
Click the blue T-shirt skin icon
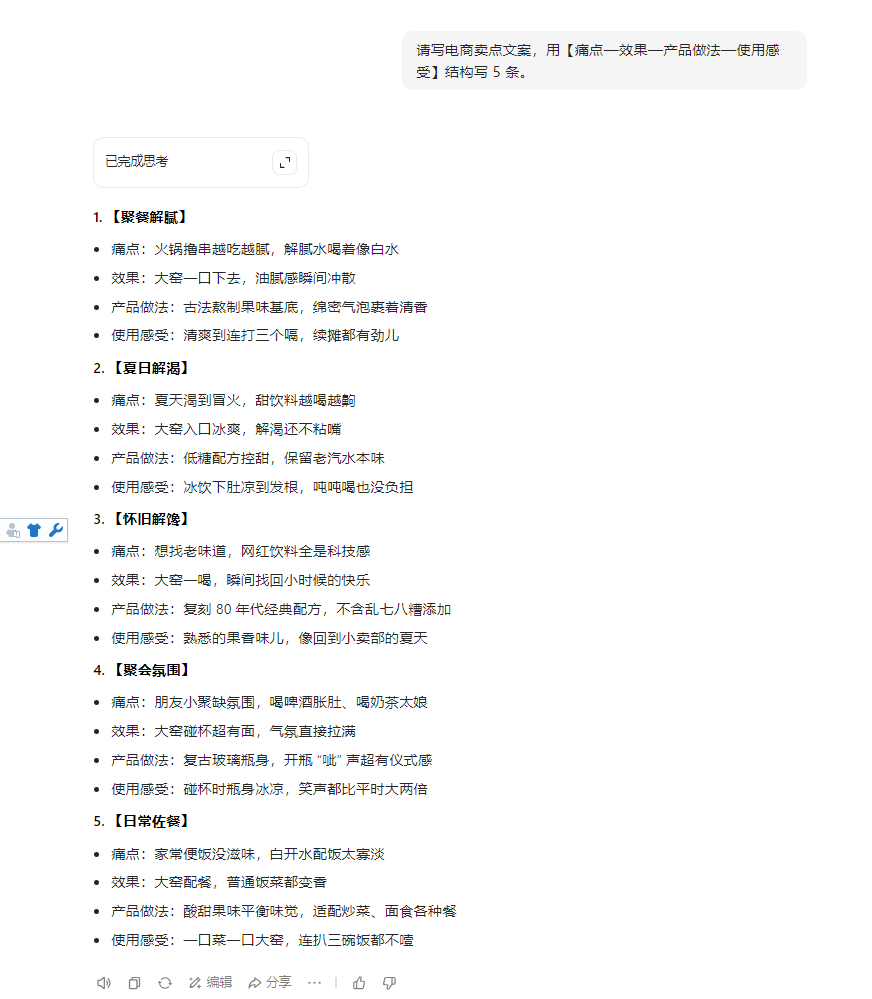(x=34, y=531)
